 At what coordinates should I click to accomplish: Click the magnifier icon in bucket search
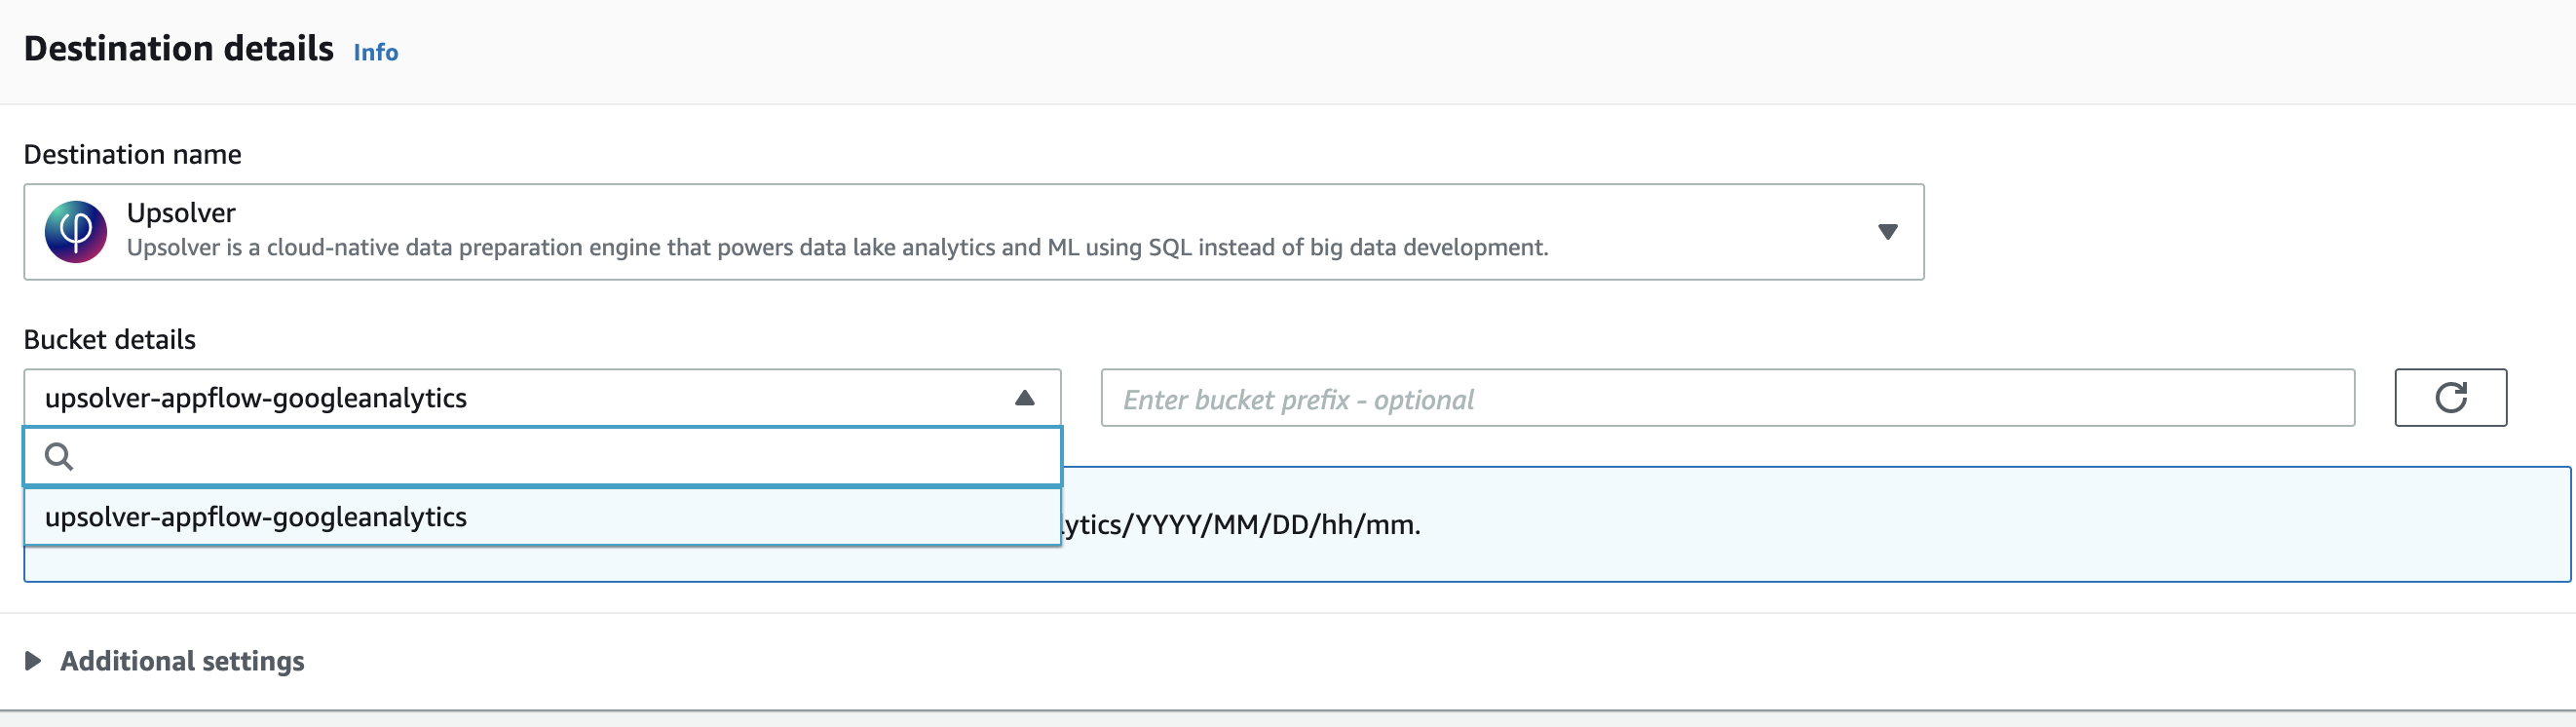tap(59, 457)
